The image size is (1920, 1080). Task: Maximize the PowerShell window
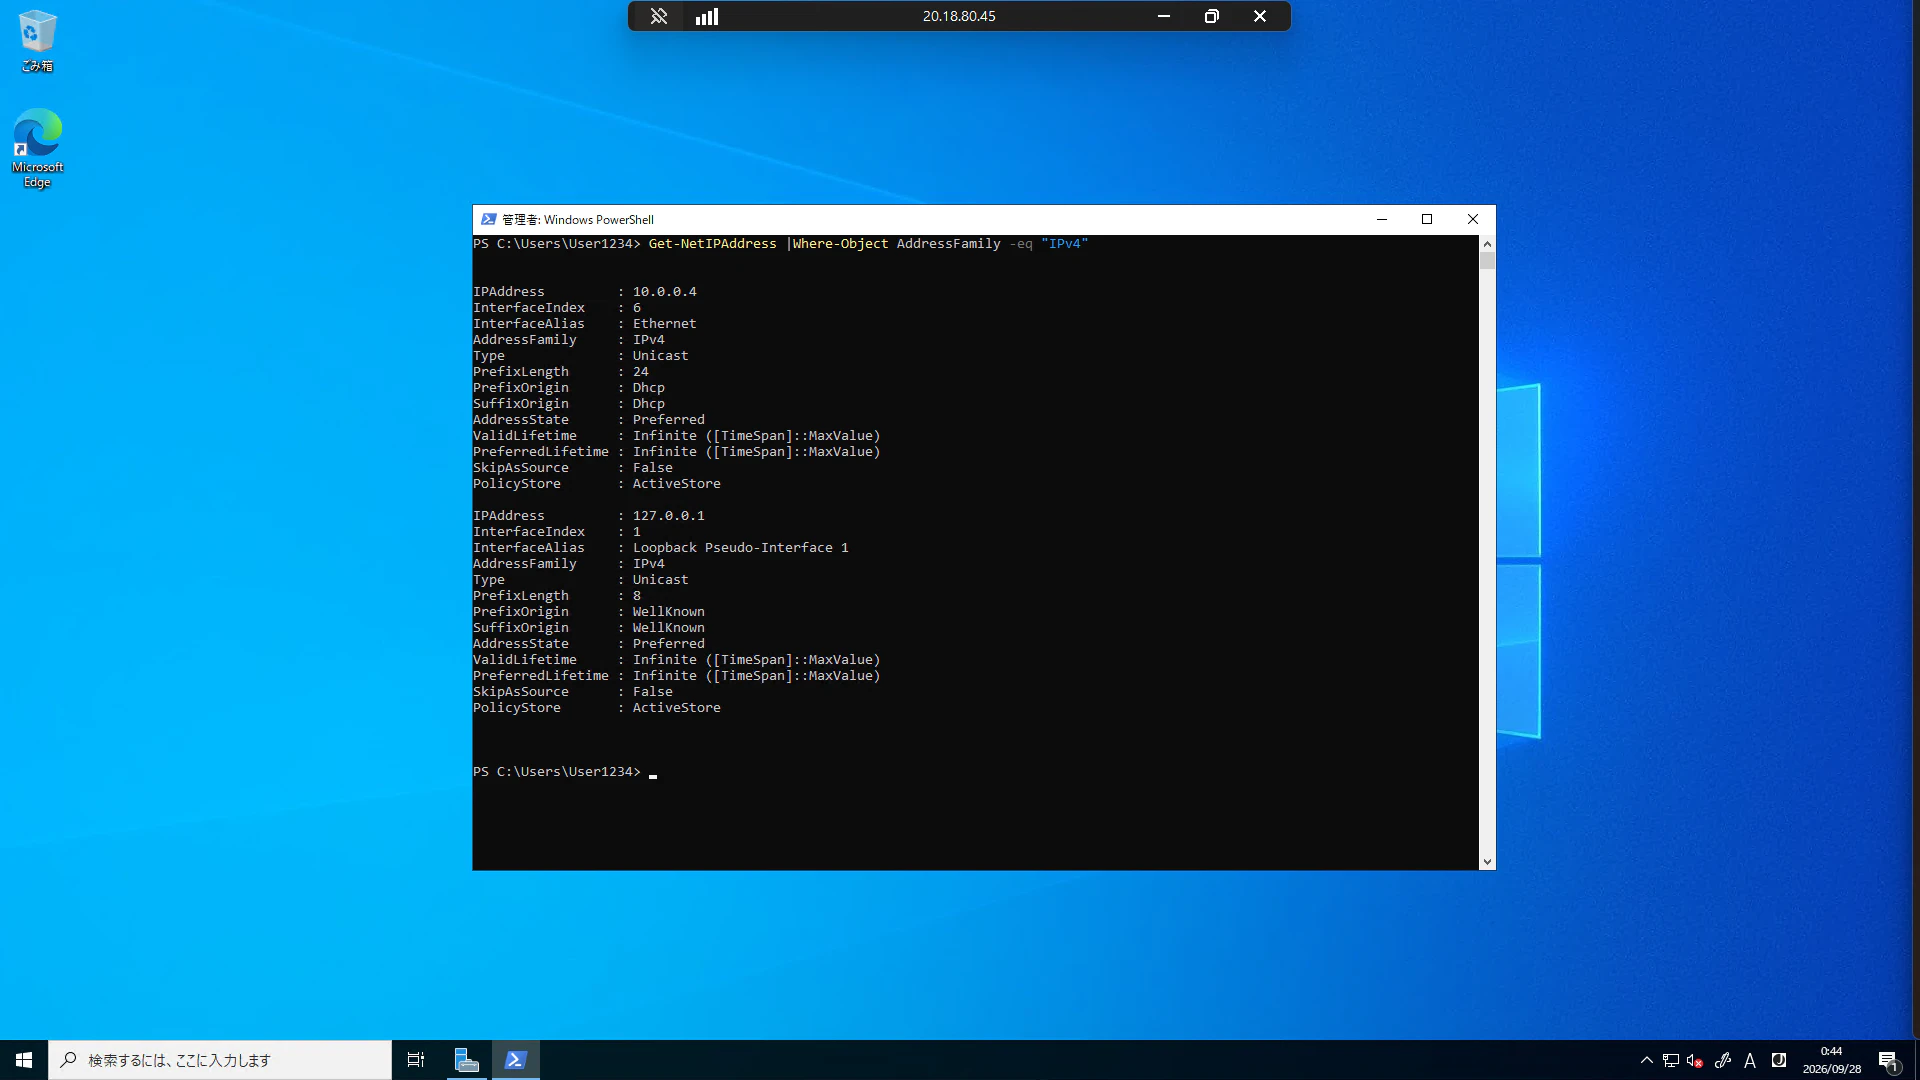click(1427, 220)
